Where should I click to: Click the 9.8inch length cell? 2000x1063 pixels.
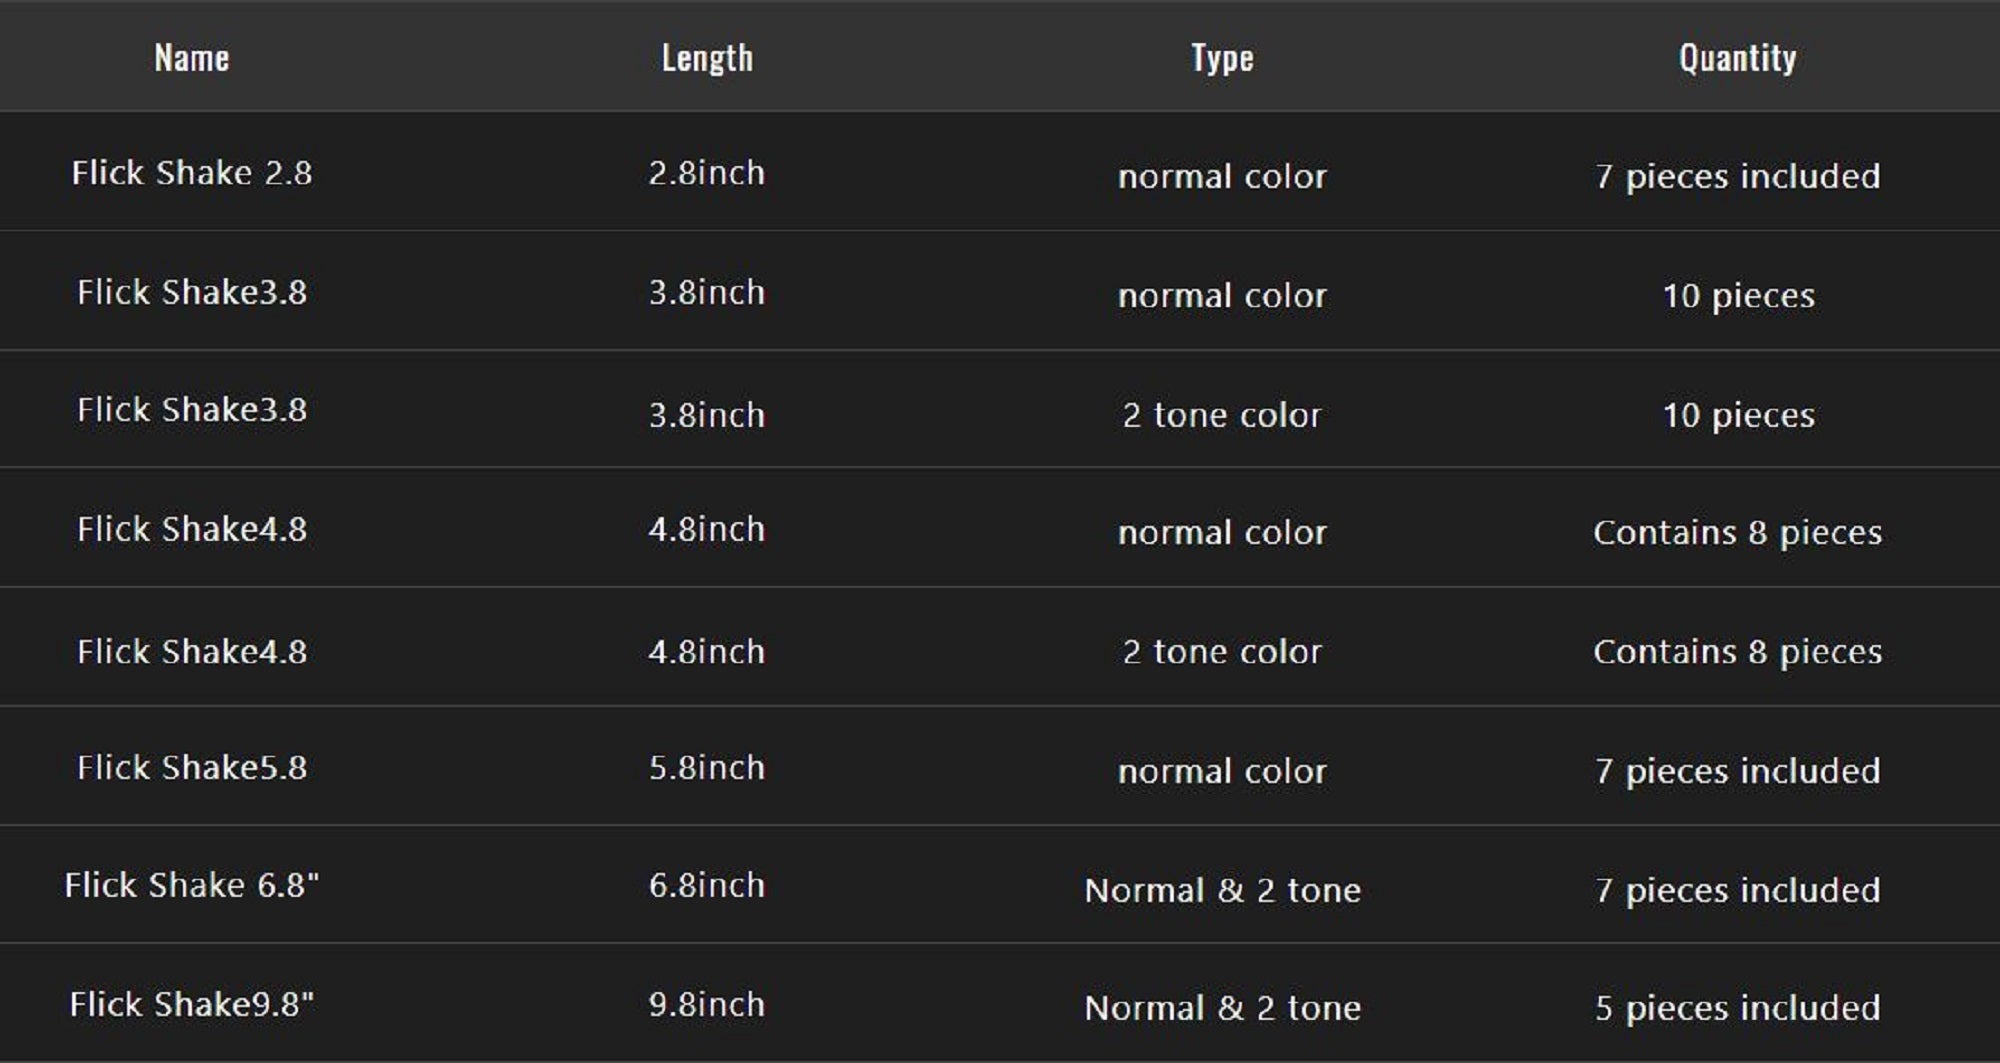pyautogui.click(x=707, y=1005)
